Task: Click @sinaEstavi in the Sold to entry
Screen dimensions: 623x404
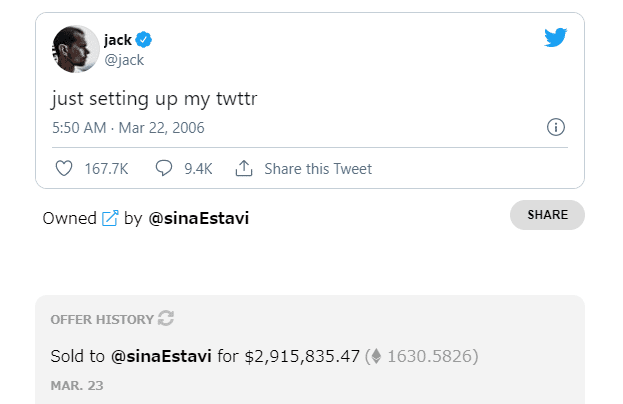Action: pyautogui.click(x=161, y=355)
